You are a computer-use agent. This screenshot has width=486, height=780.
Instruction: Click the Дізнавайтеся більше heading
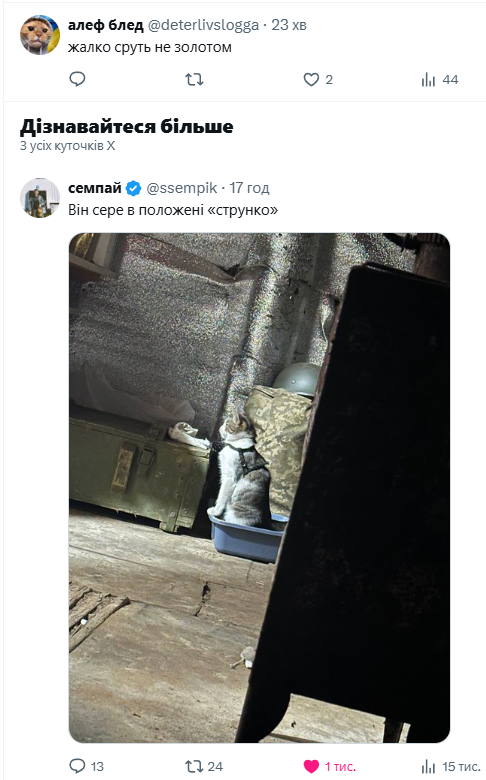click(126, 126)
